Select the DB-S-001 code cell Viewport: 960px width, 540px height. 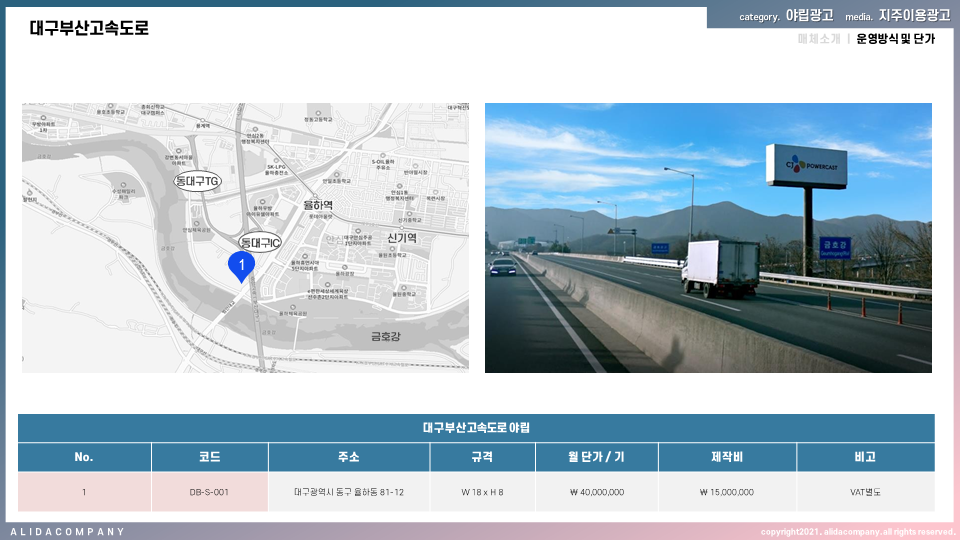point(209,492)
